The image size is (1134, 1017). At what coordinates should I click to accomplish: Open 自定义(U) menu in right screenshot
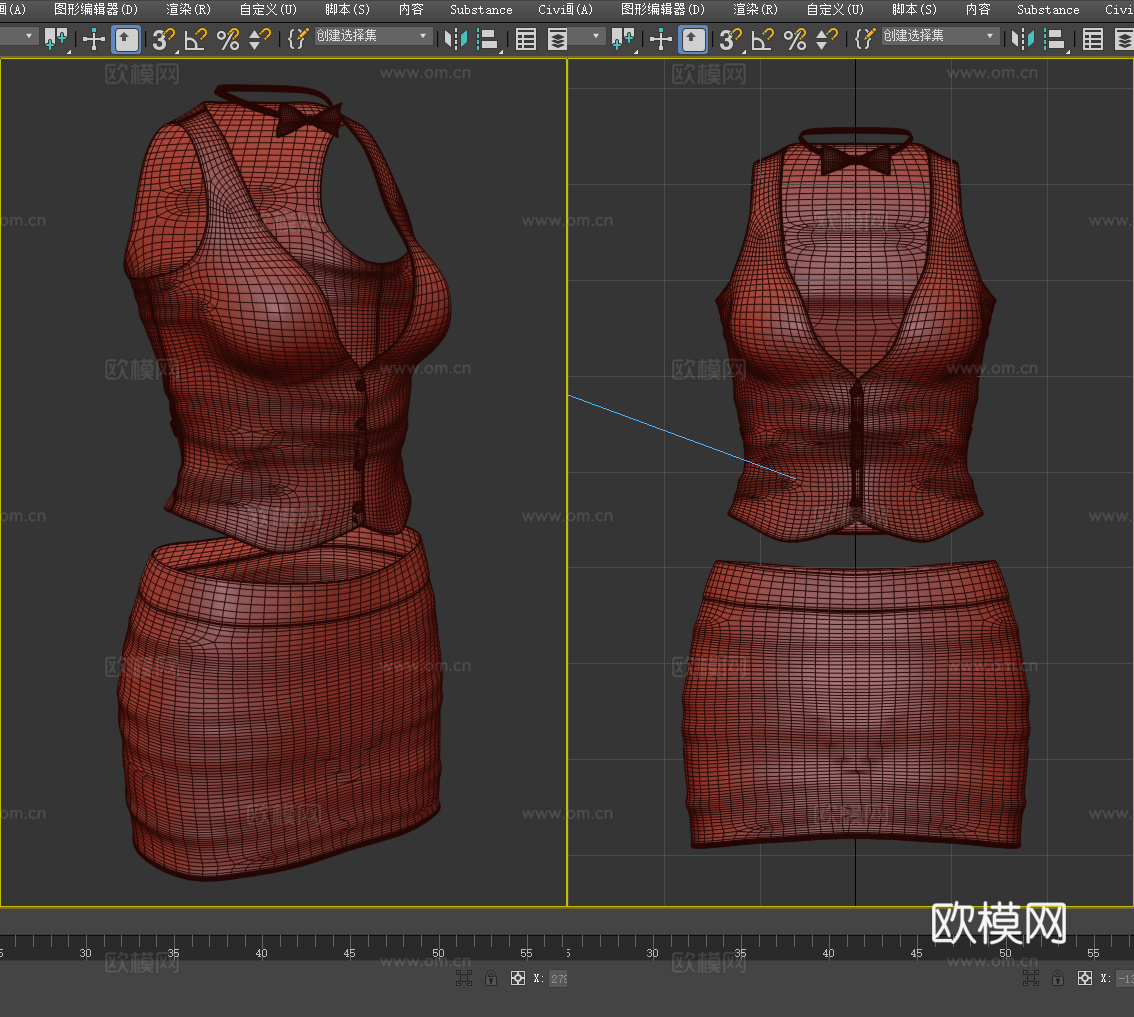click(835, 9)
